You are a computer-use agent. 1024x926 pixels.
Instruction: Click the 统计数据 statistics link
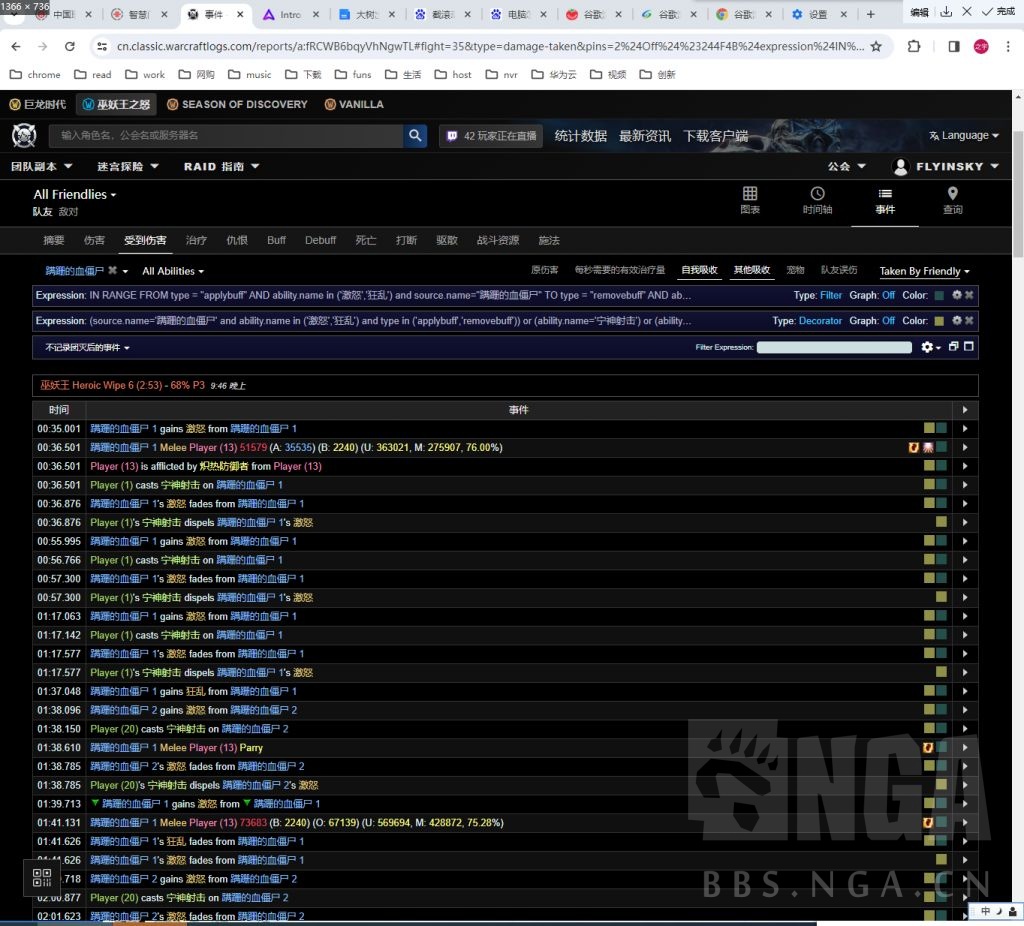(x=580, y=136)
